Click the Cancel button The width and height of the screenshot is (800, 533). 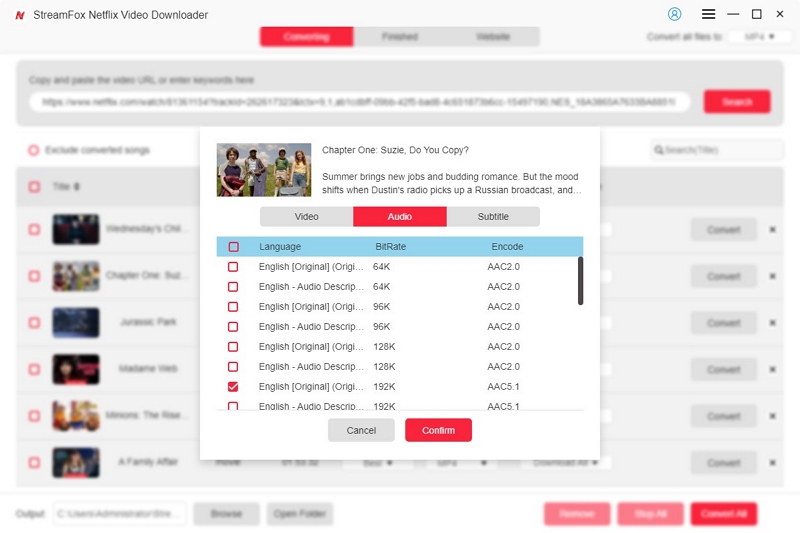coord(361,430)
